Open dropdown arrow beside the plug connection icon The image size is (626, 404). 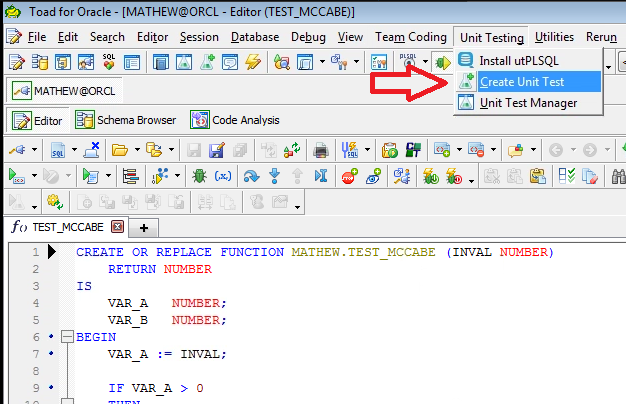[x=34, y=150]
